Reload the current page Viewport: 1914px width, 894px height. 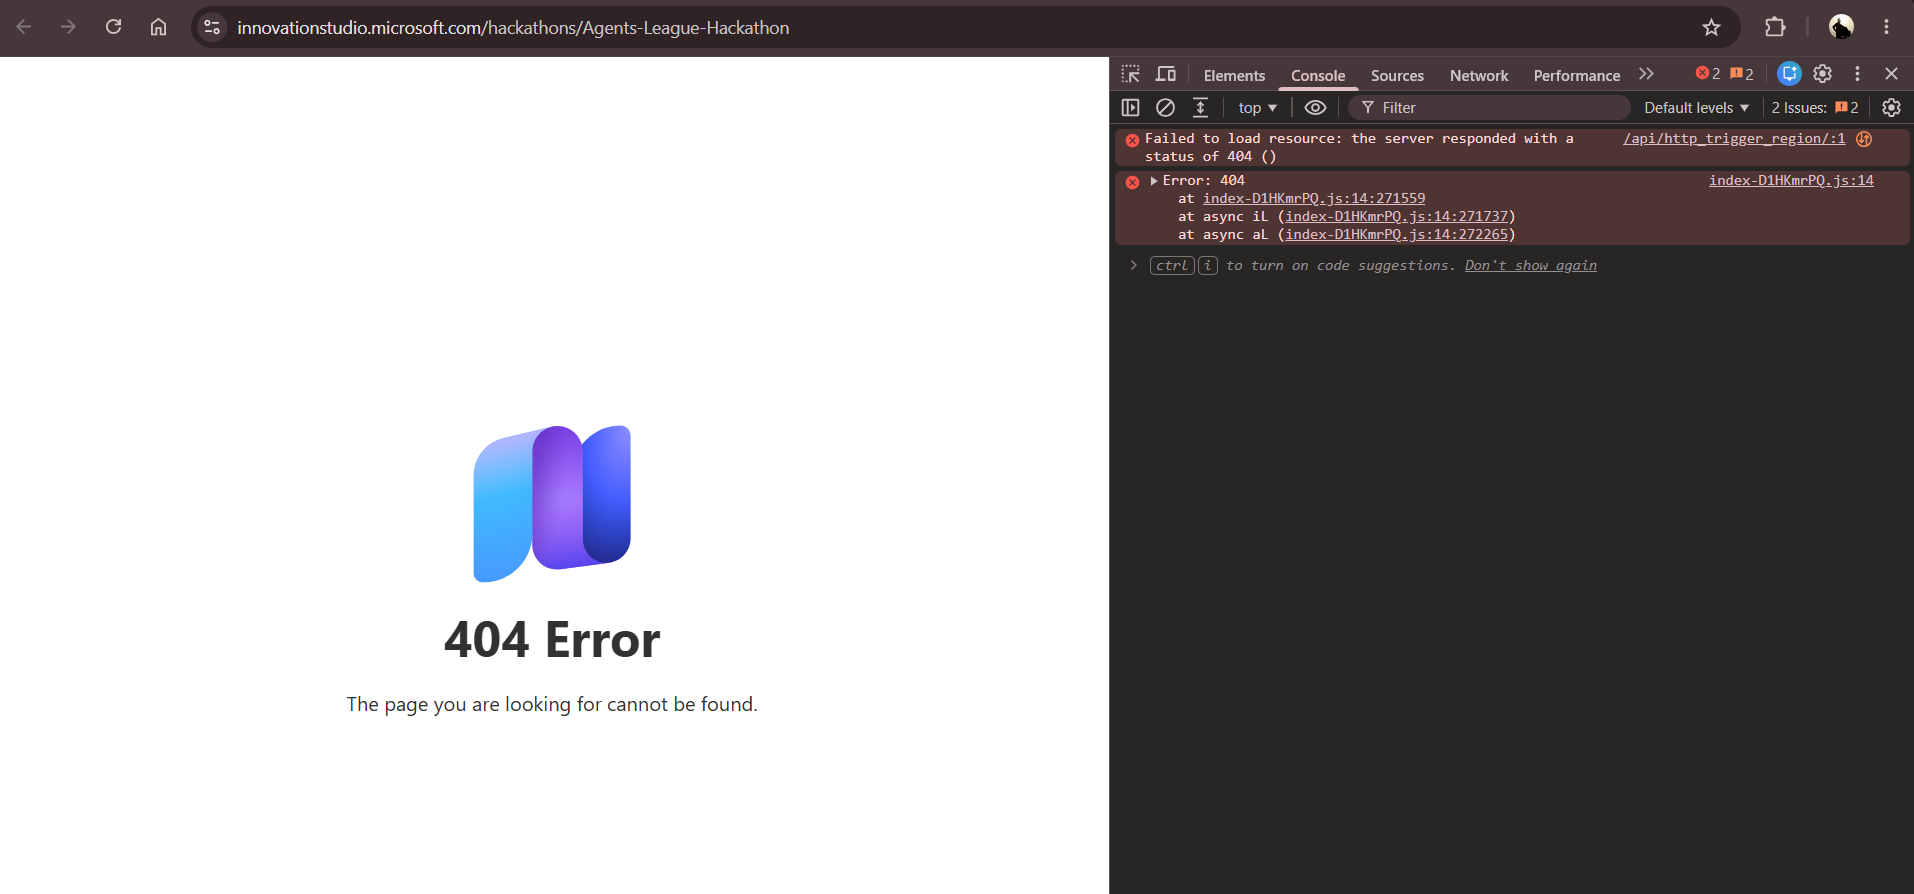[114, 27]
